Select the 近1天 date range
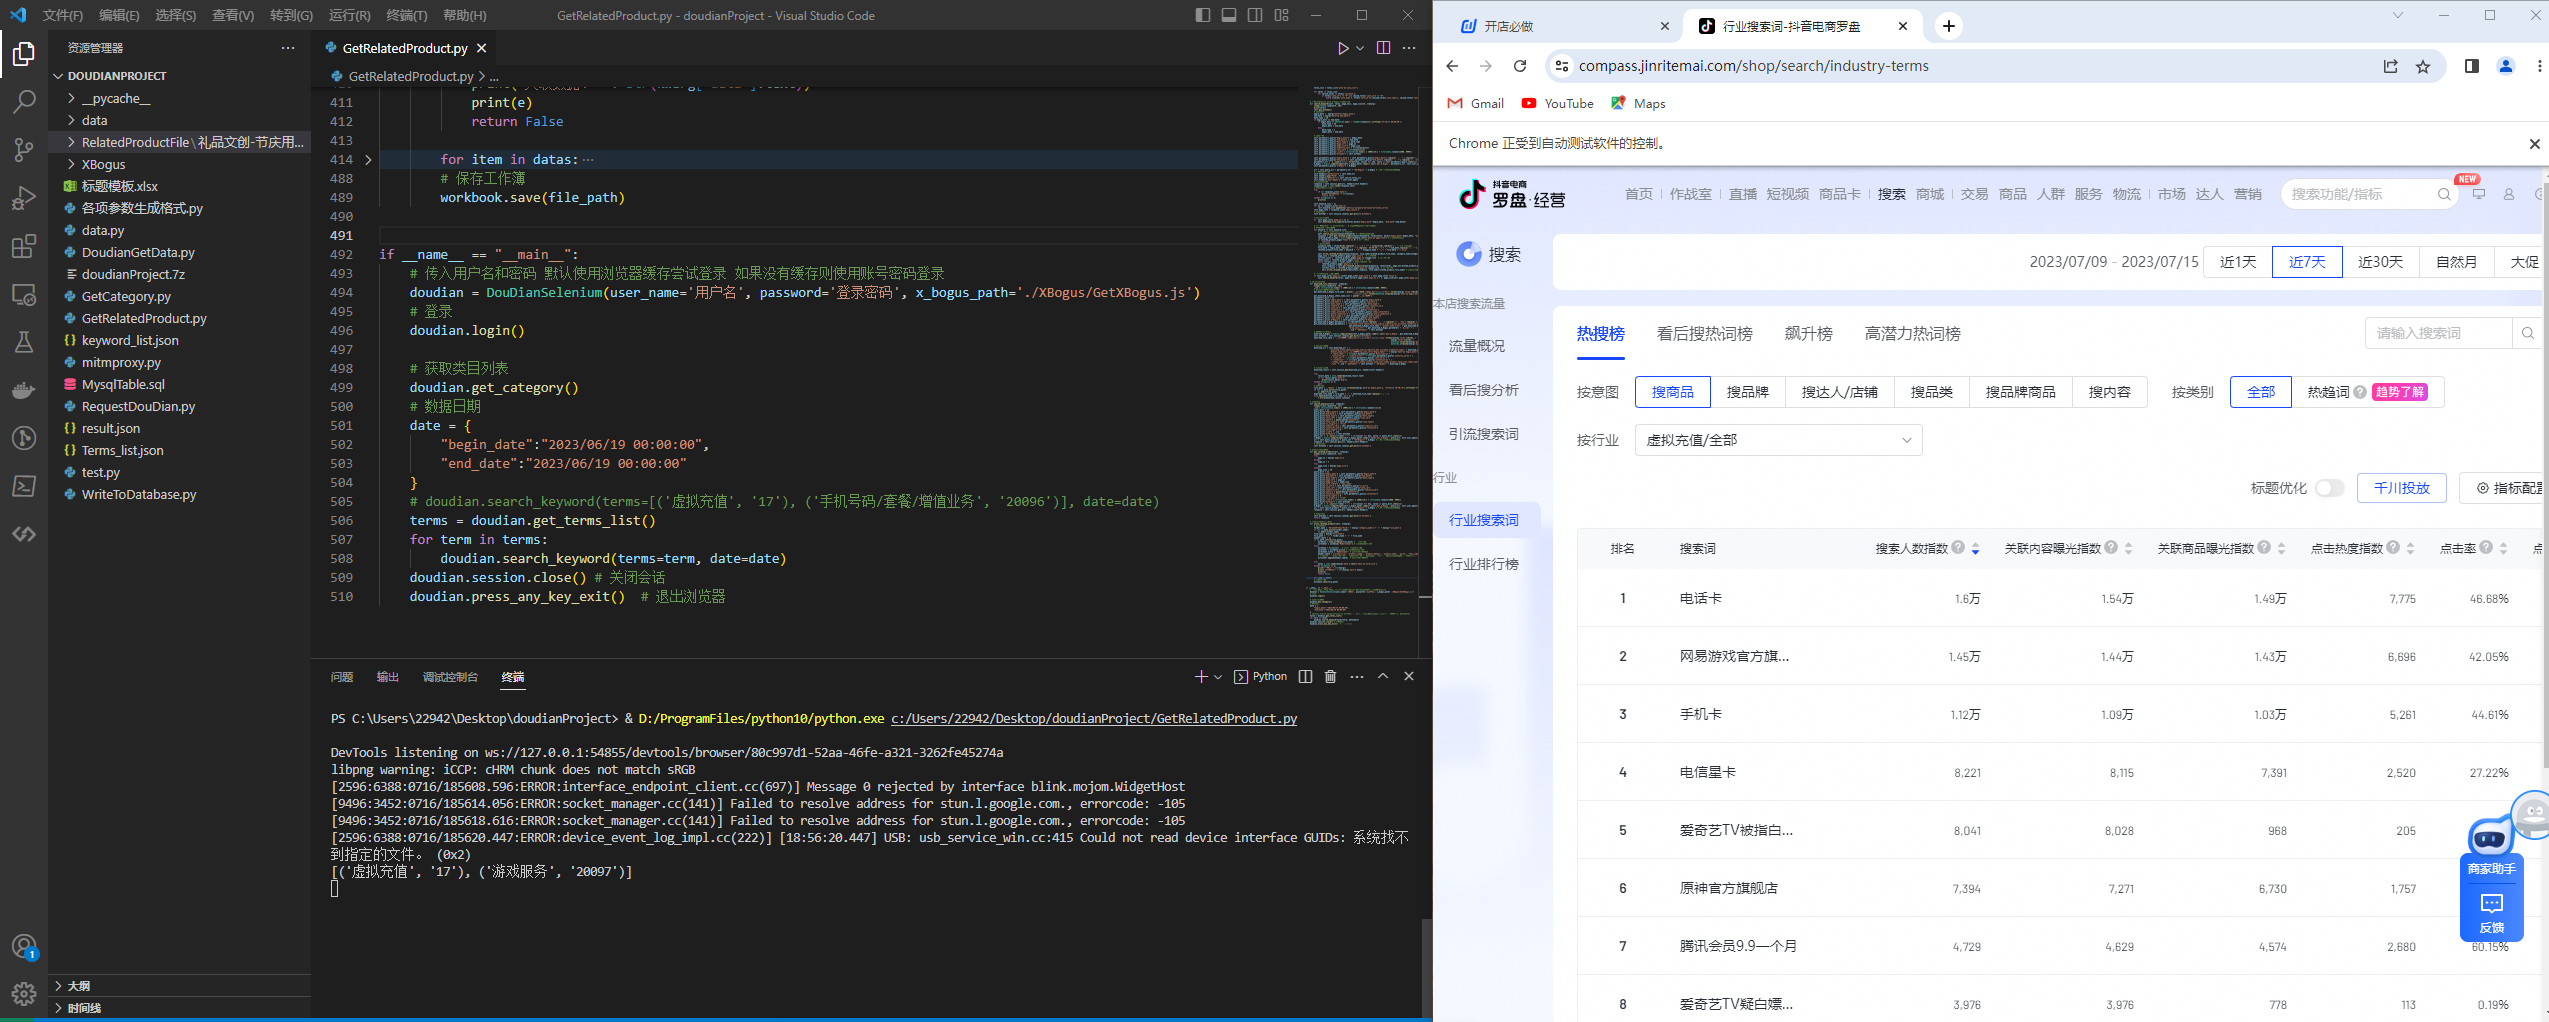The width and height of the screenshot is (2549, 1022). pyautogui.click(x=2238, y=262)
